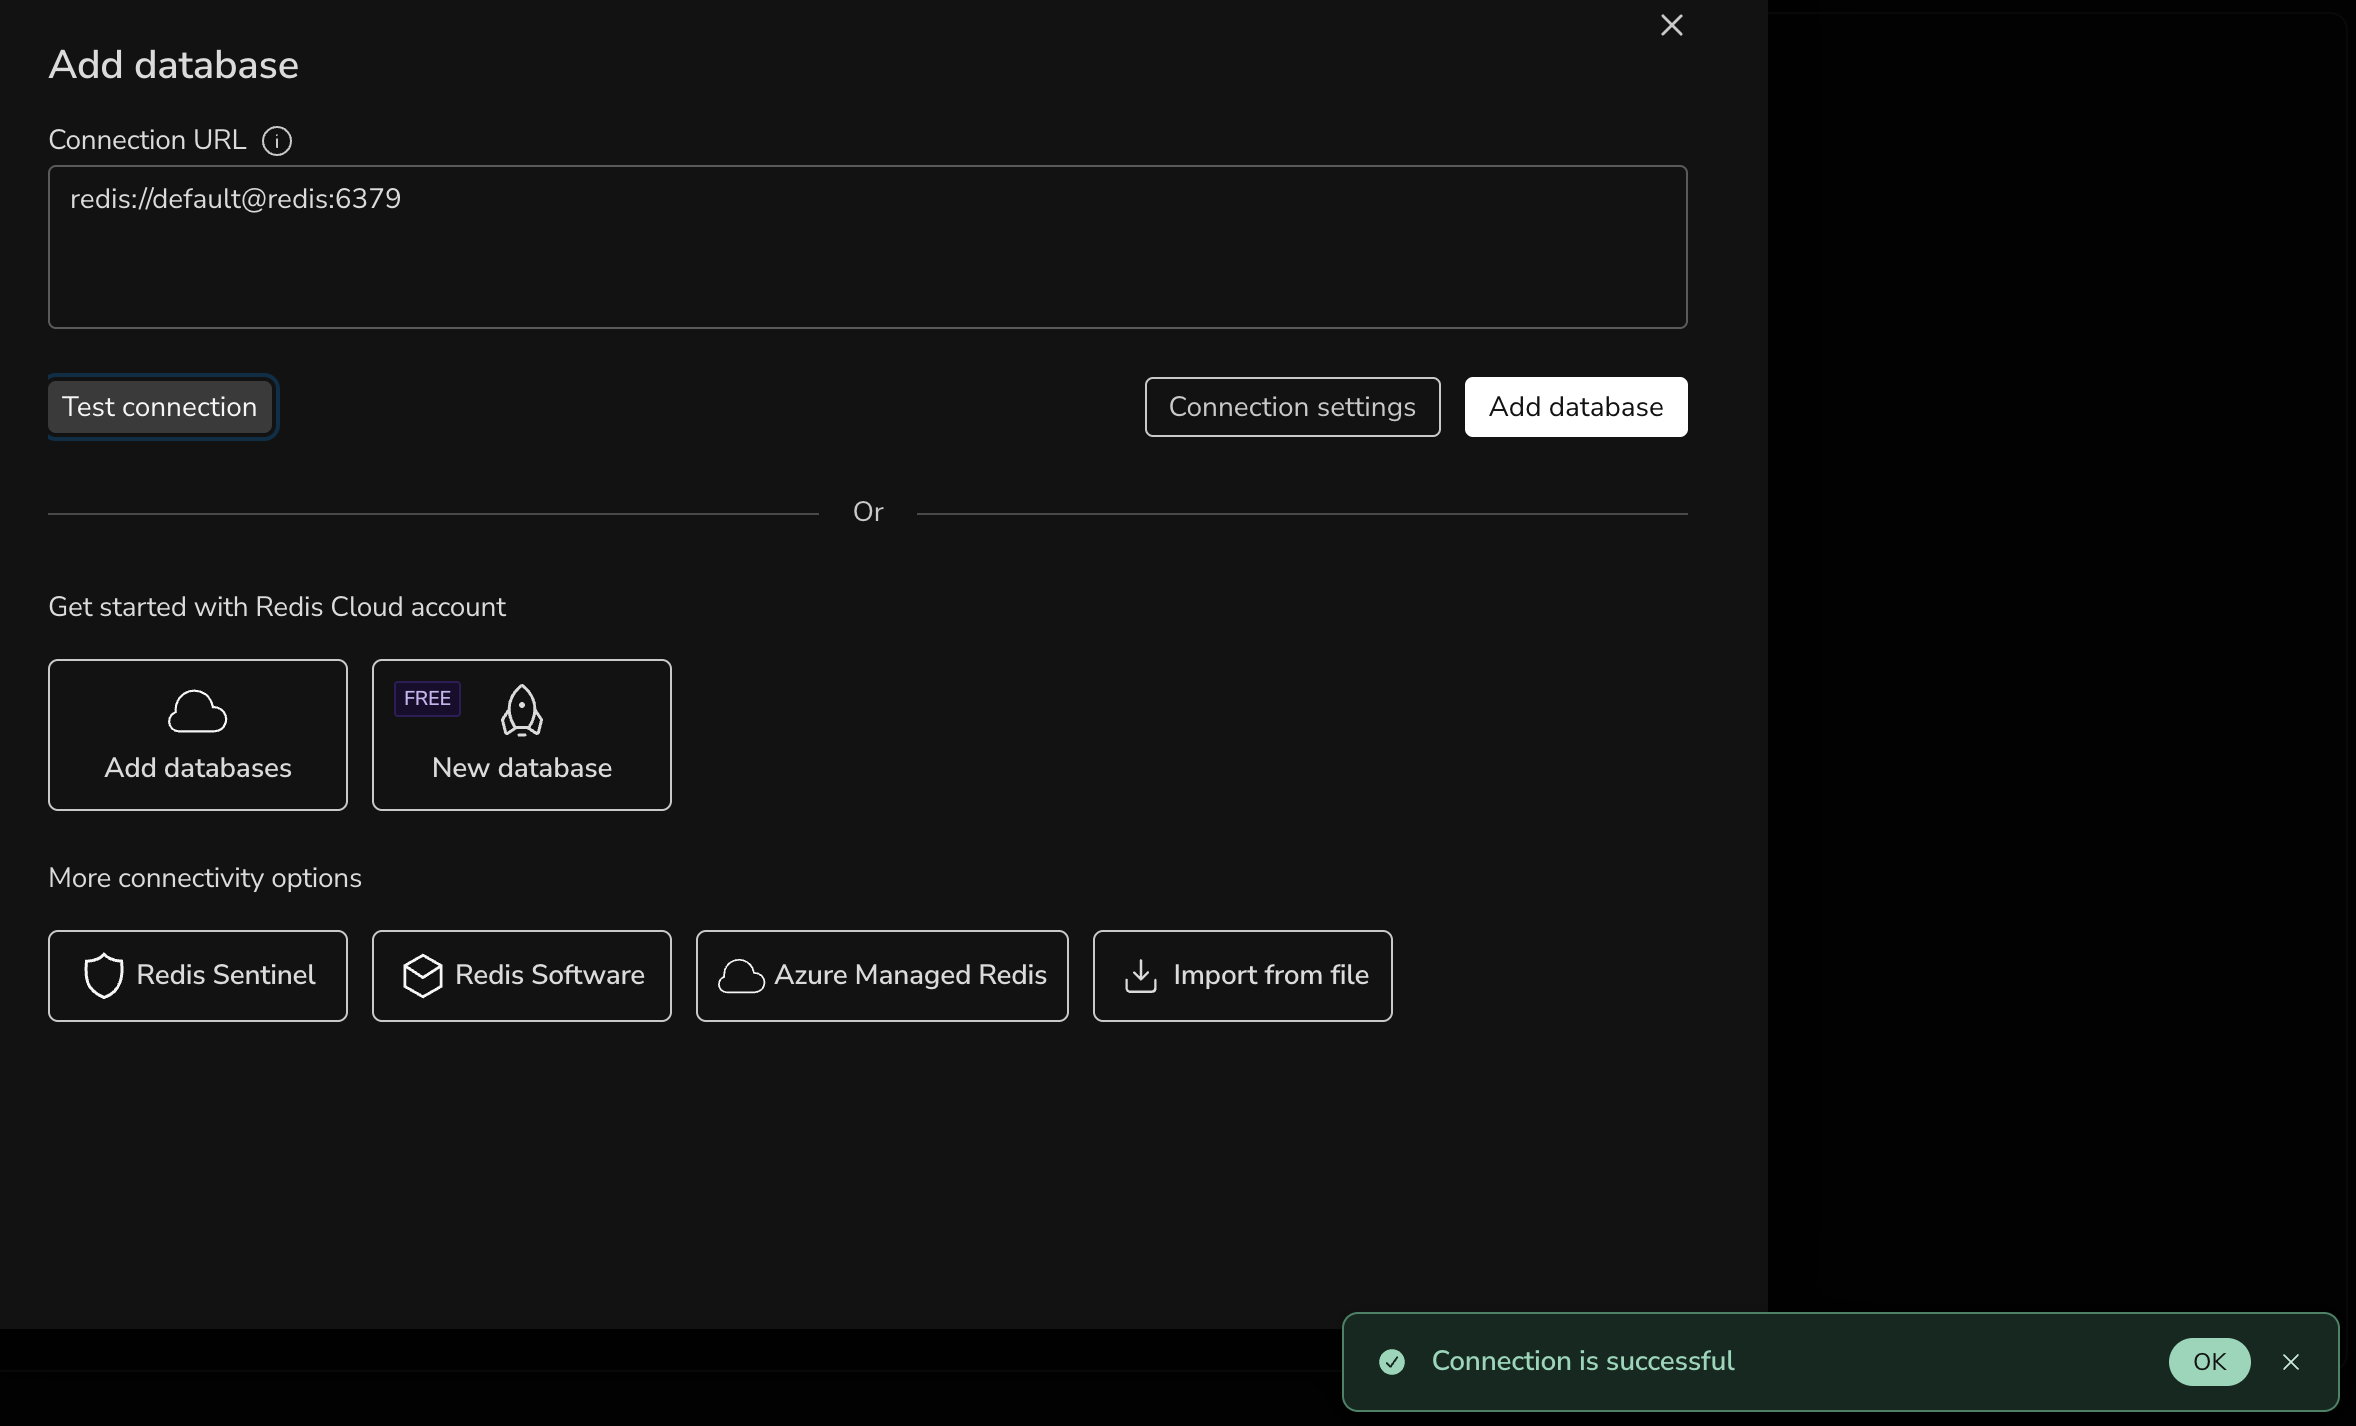The image size is (2356, 1426).
Task: Click the white Add database button
Action: pyautogui.click(x=1576, y=407)
